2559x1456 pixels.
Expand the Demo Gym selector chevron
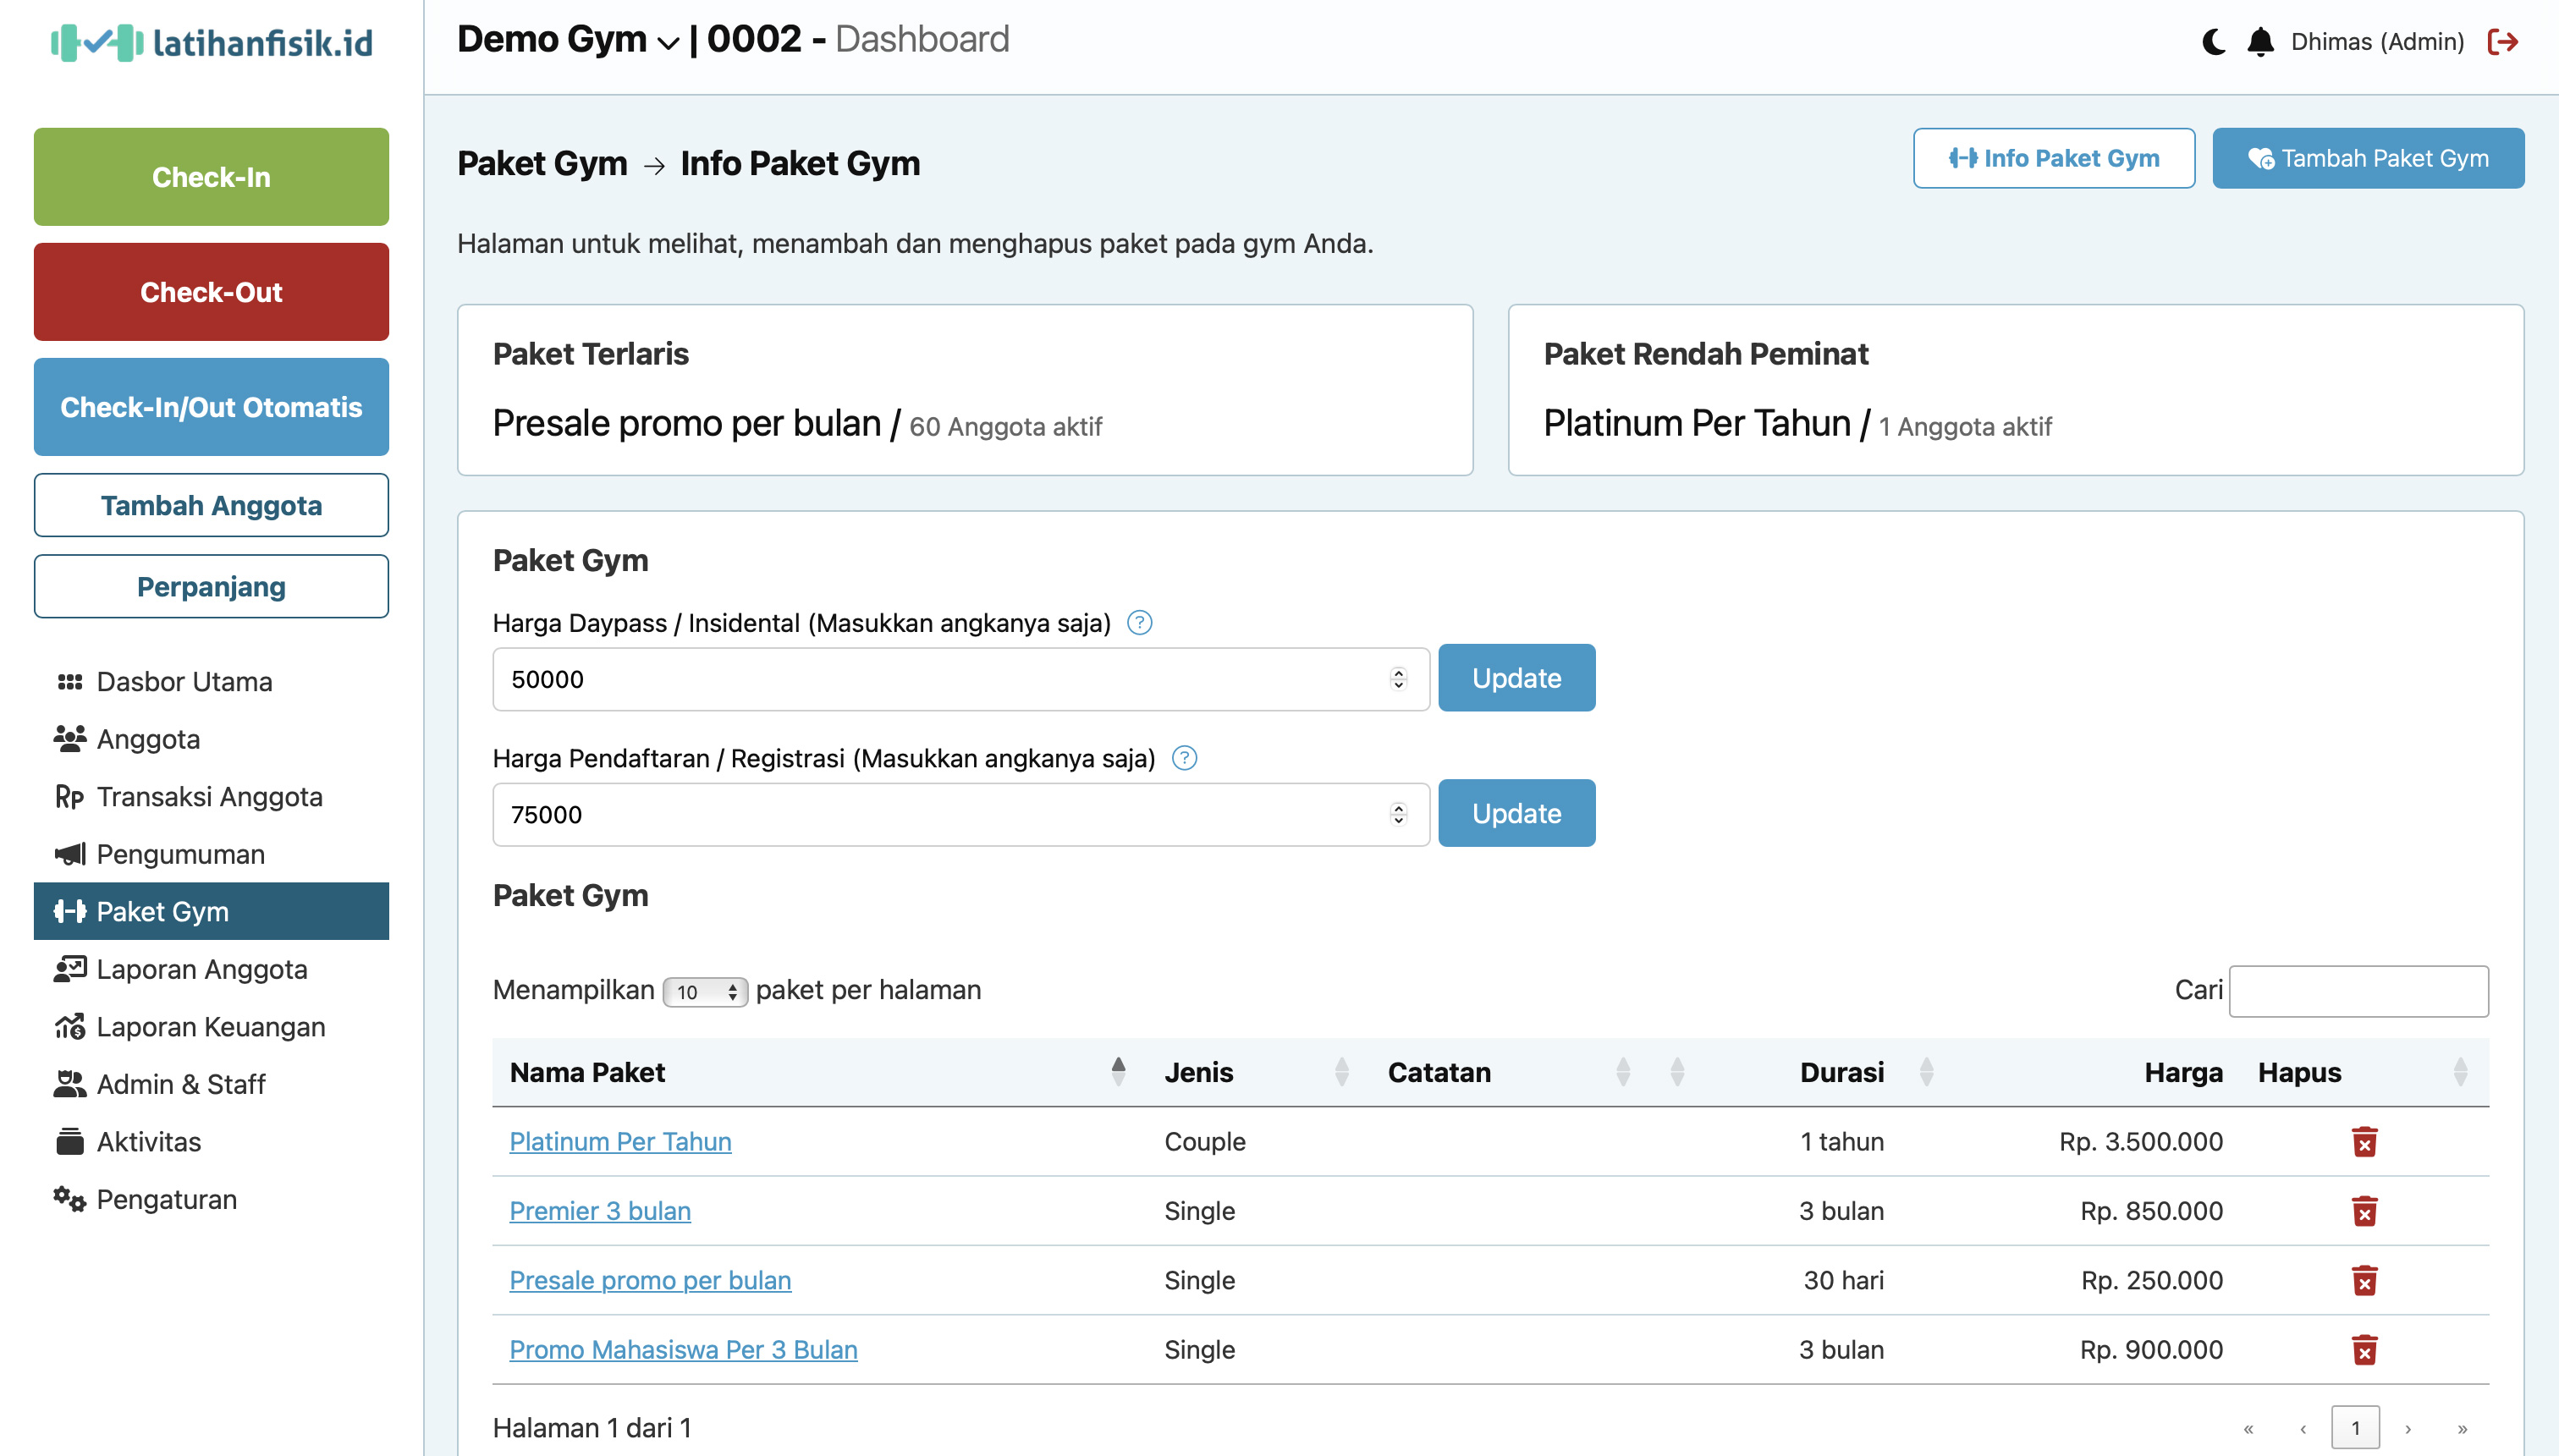[x=668, y=43]
